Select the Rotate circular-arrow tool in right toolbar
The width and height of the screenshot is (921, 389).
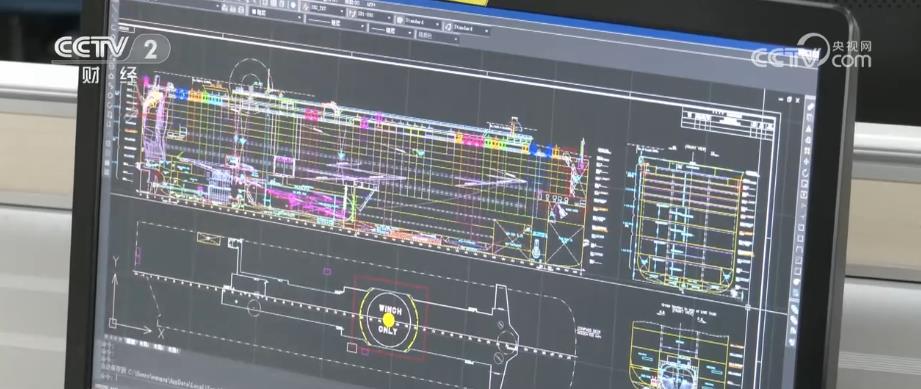[805, 173]
